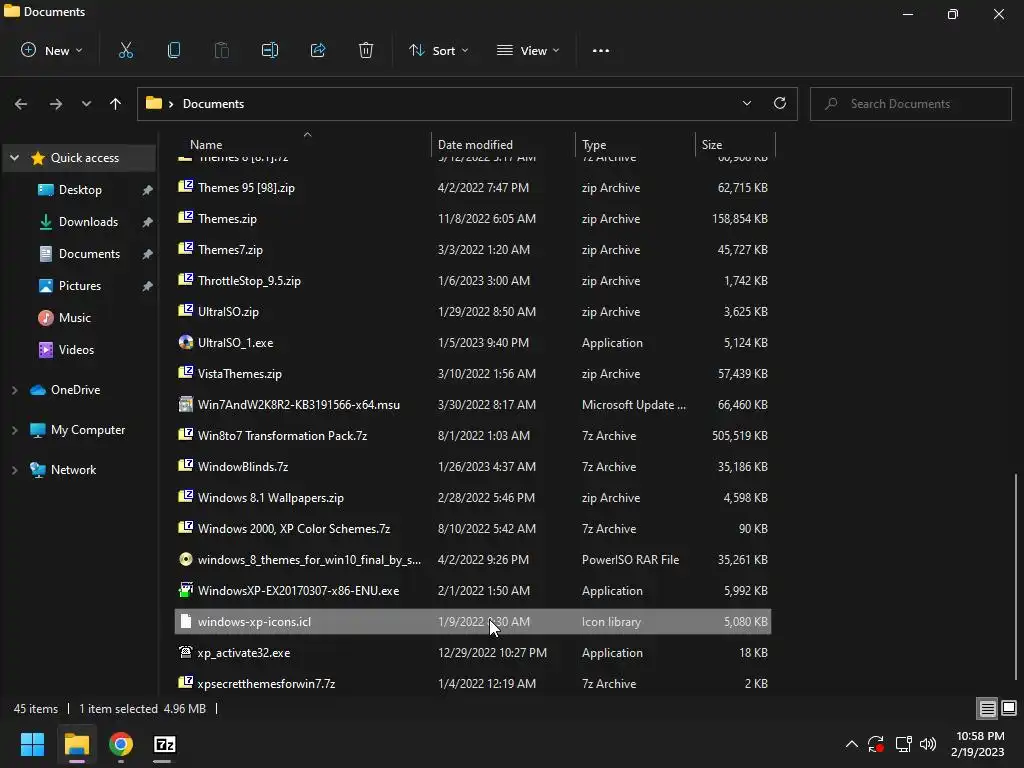Image resolution: width=1024 pixels, height=768 pixels.
Task: Expand the My Computer tree node
Action: [14, 430]
